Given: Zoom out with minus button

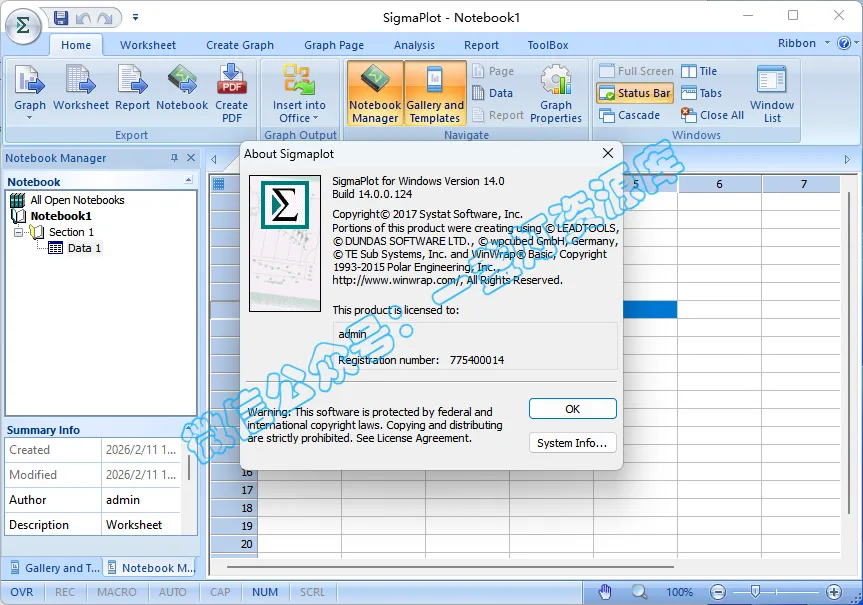Looking at the screenshot, I should [718, 592].
